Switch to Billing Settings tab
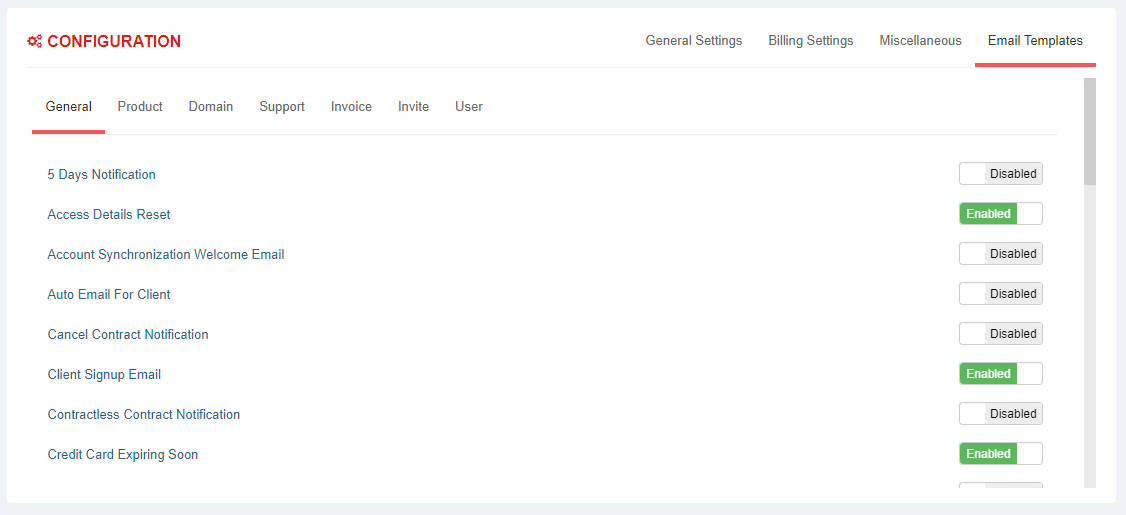 811,41
